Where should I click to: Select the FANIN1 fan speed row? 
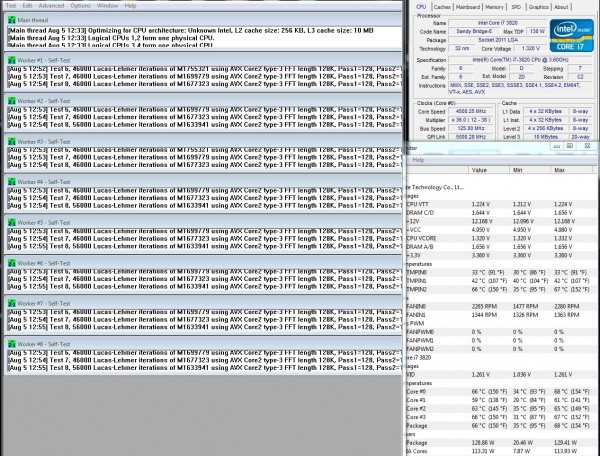pos(501,315)
